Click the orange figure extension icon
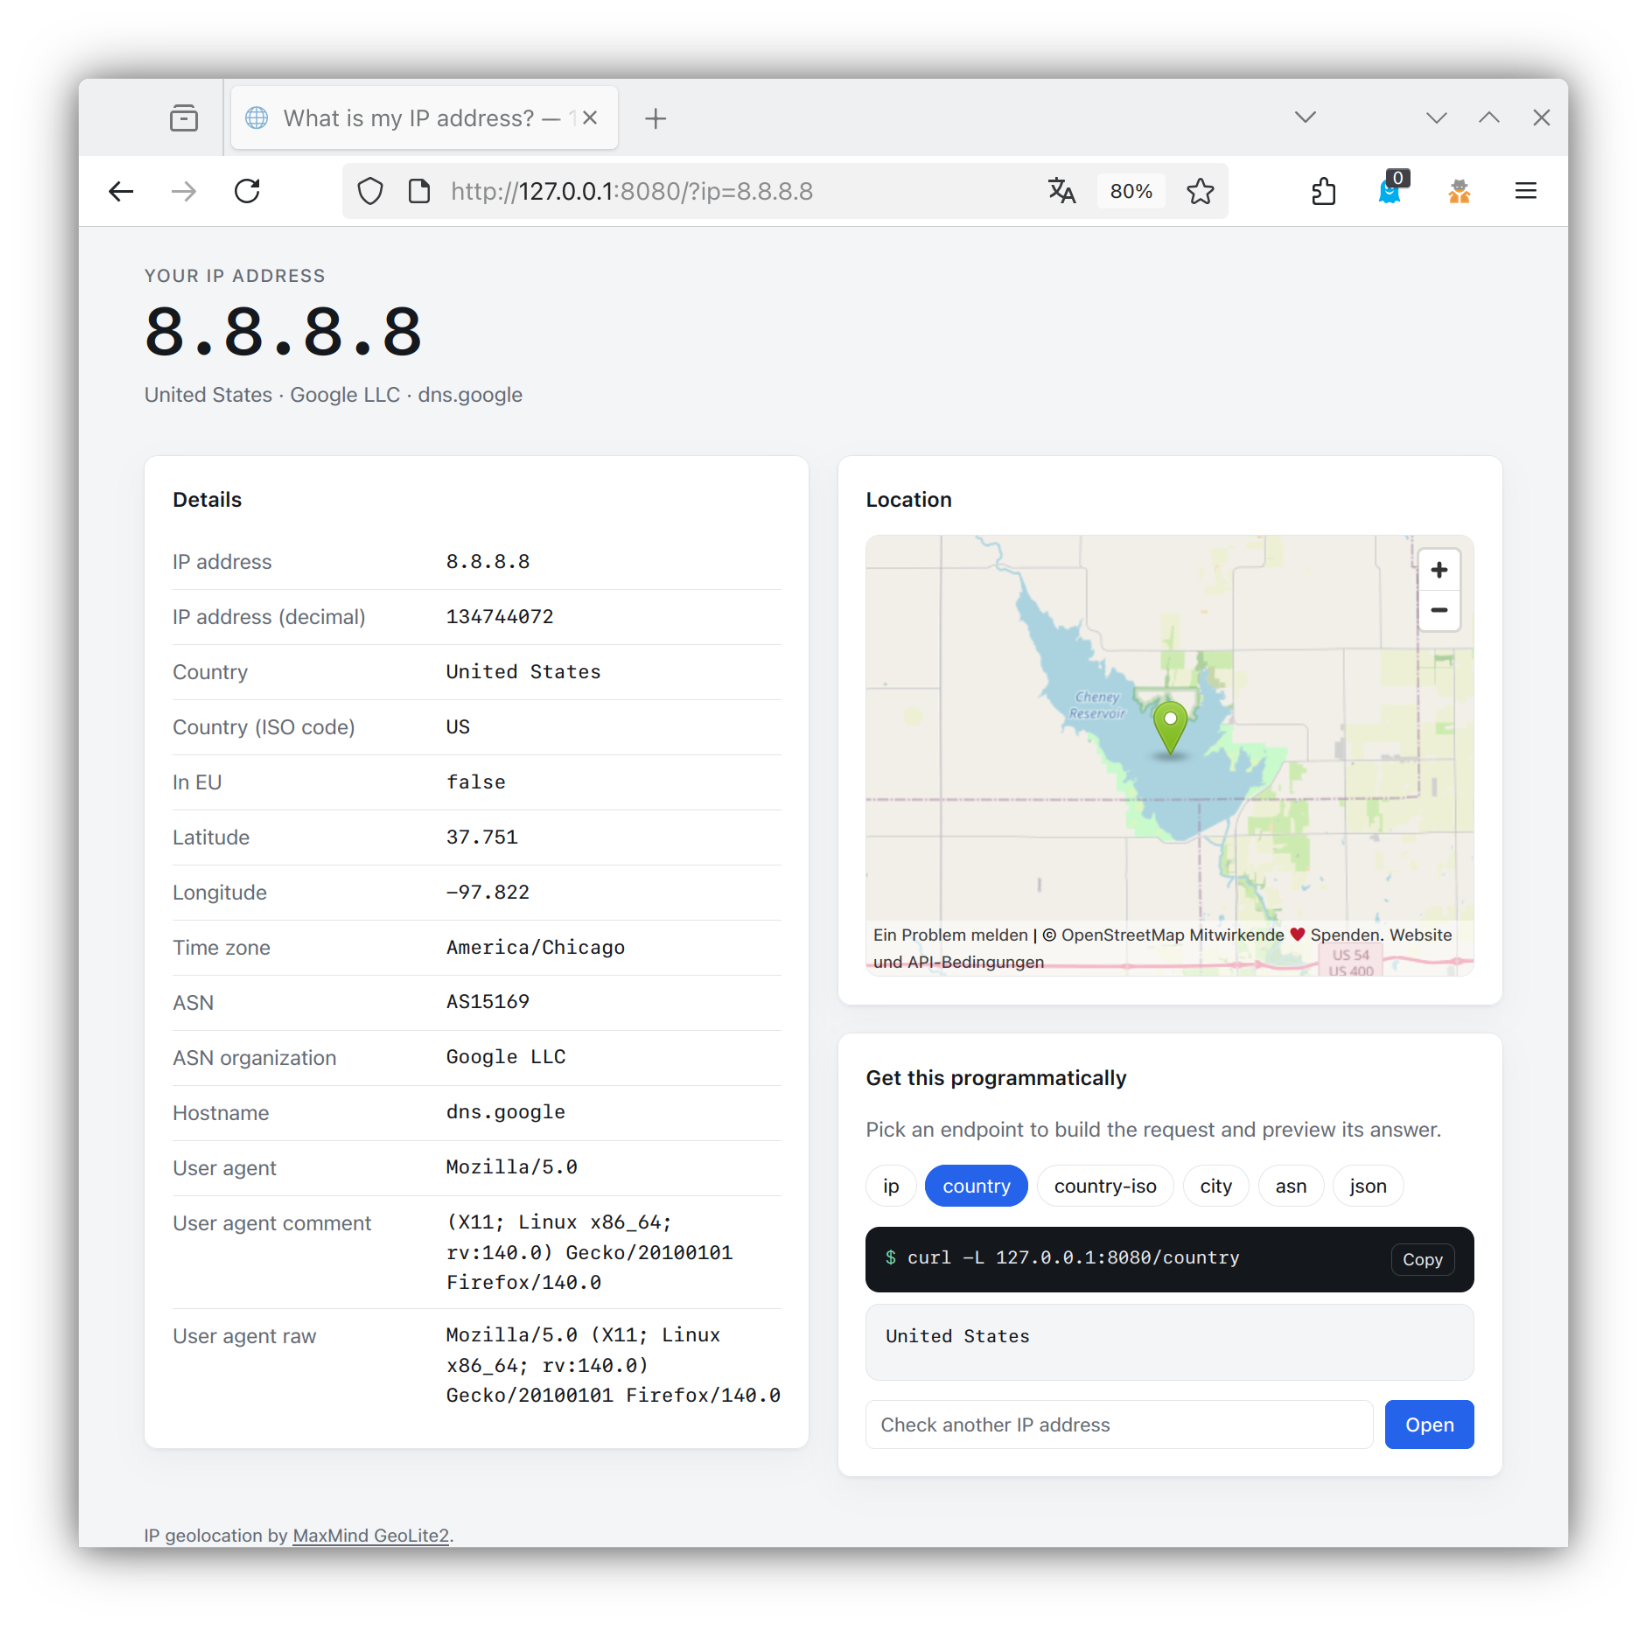 tap(1459, 191)
